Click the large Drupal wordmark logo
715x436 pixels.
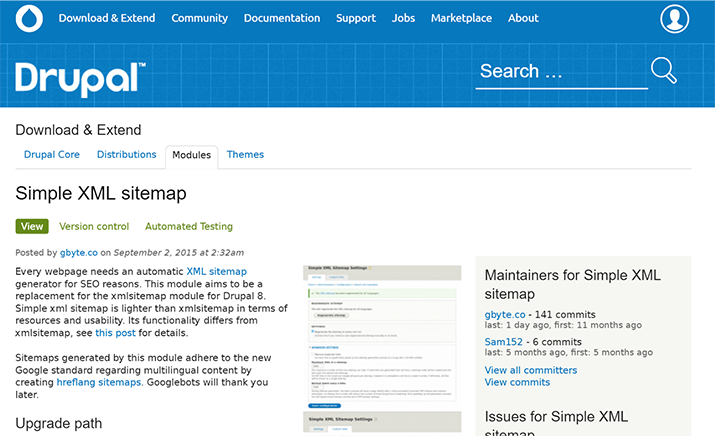80,79
